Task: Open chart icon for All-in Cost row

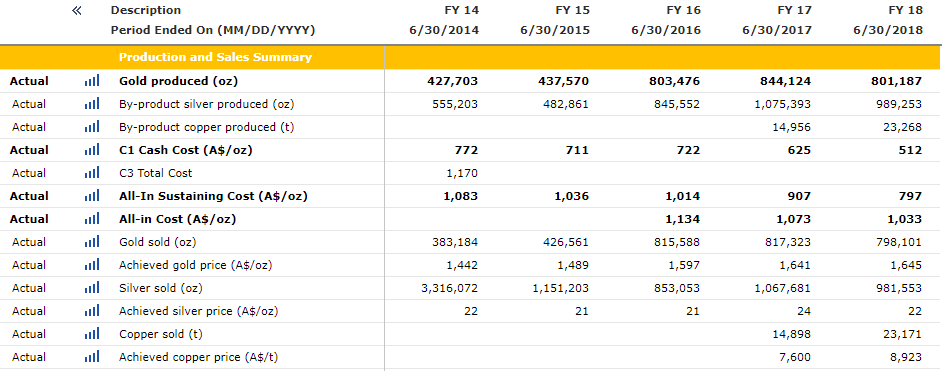Action: tap(92, 219)
